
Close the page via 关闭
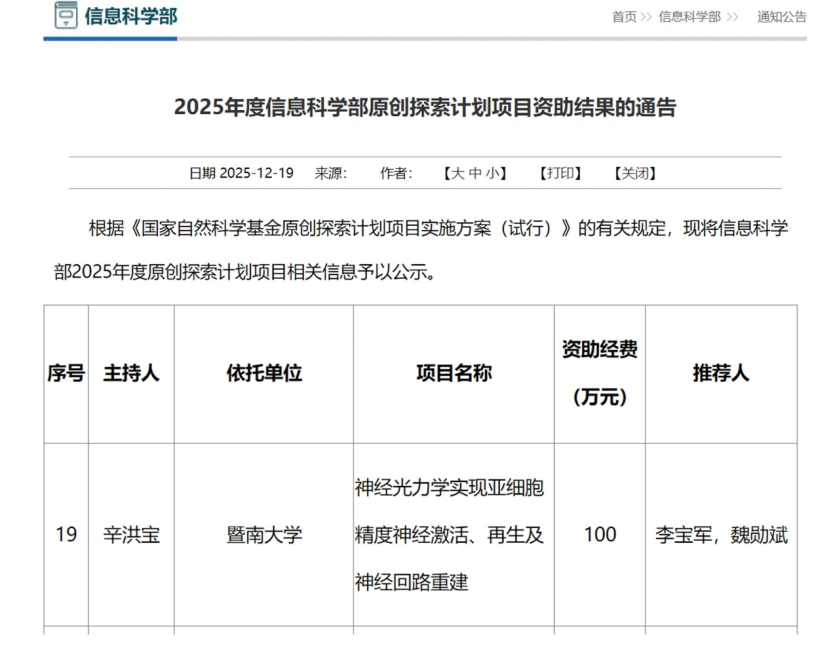[x=635, y=173]
